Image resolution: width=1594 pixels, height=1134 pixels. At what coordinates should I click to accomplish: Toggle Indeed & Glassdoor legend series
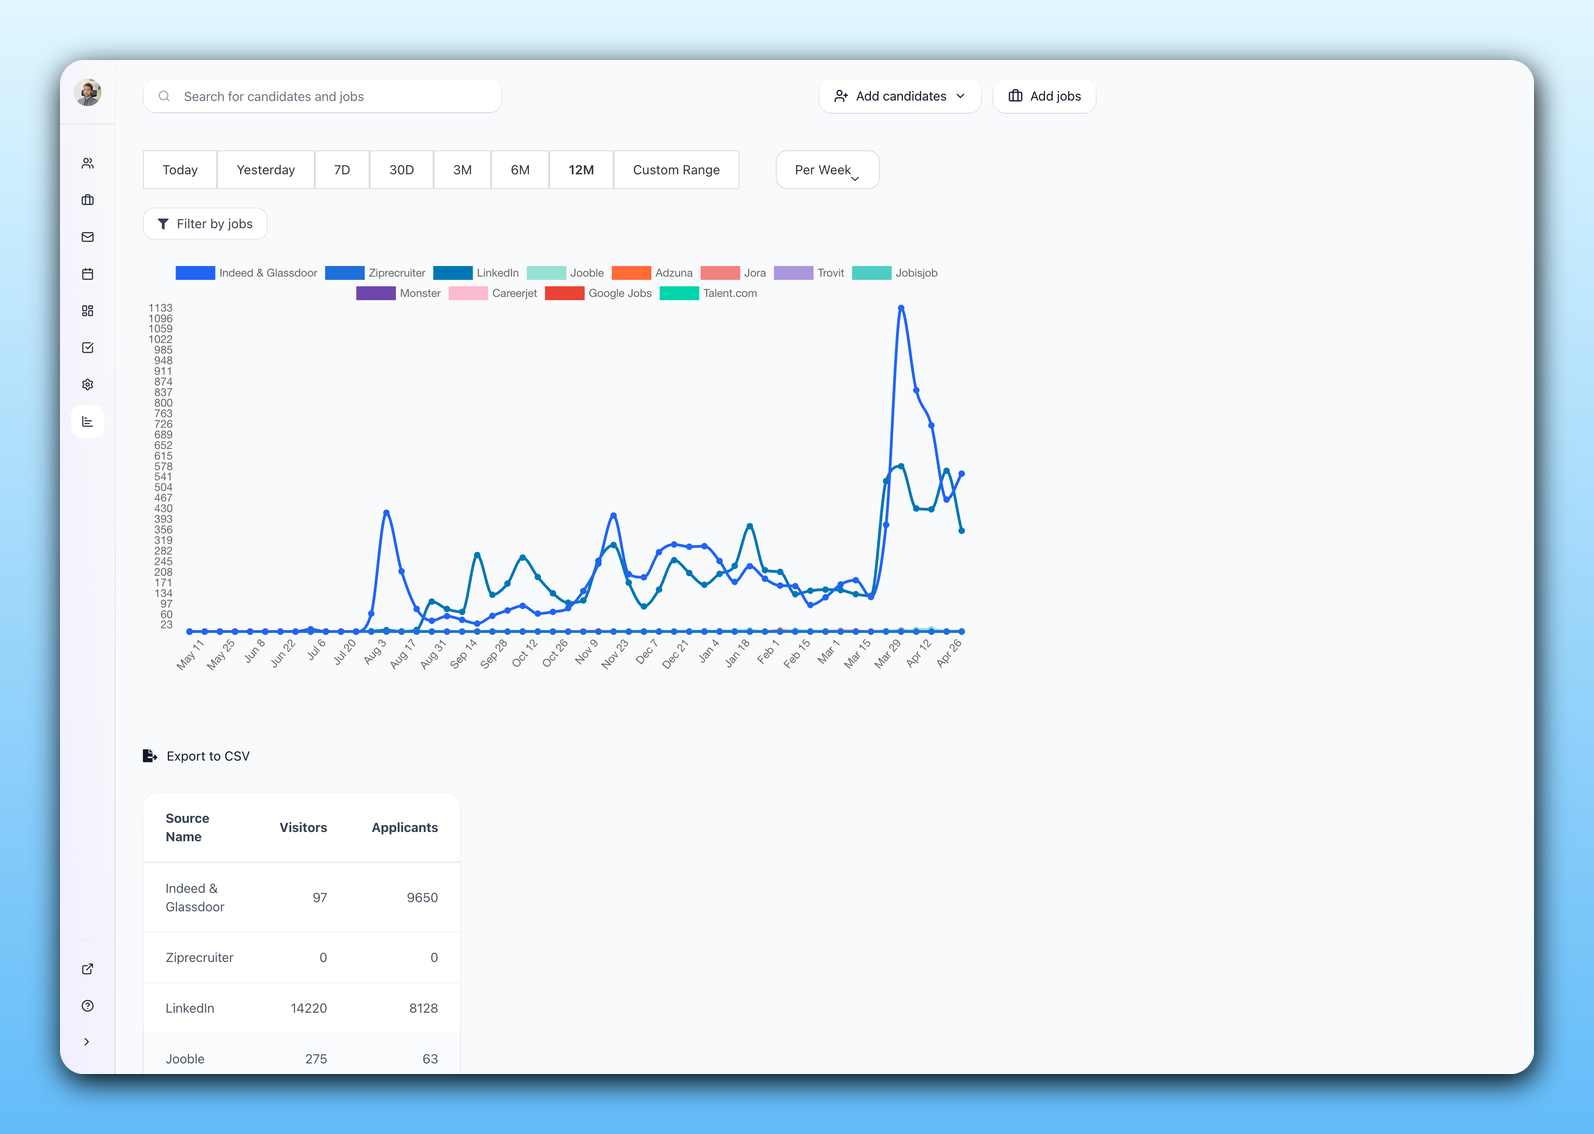coord(246,273)
